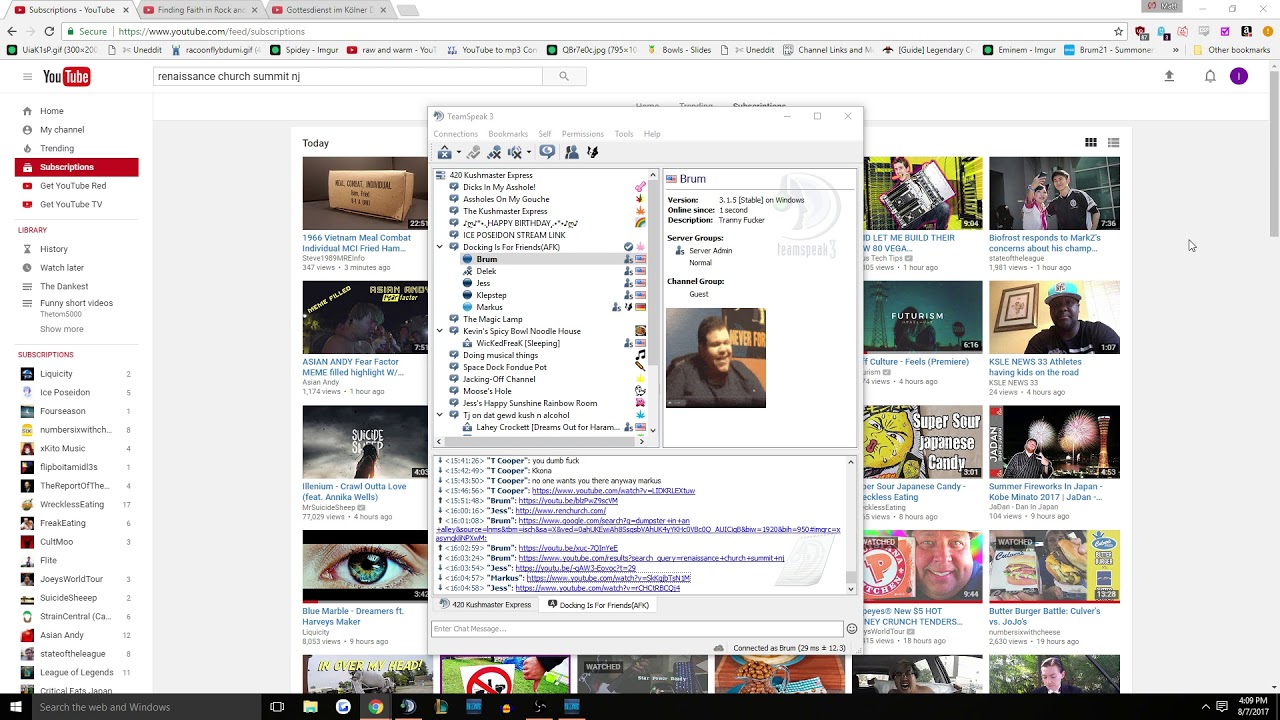Image resolution: width=1280 pixels, height=720 pixels.
Task: Open the 1966 Vietnam Meal Combat video thumbnail
Action: pyautogui.click(x=365, y=194)
